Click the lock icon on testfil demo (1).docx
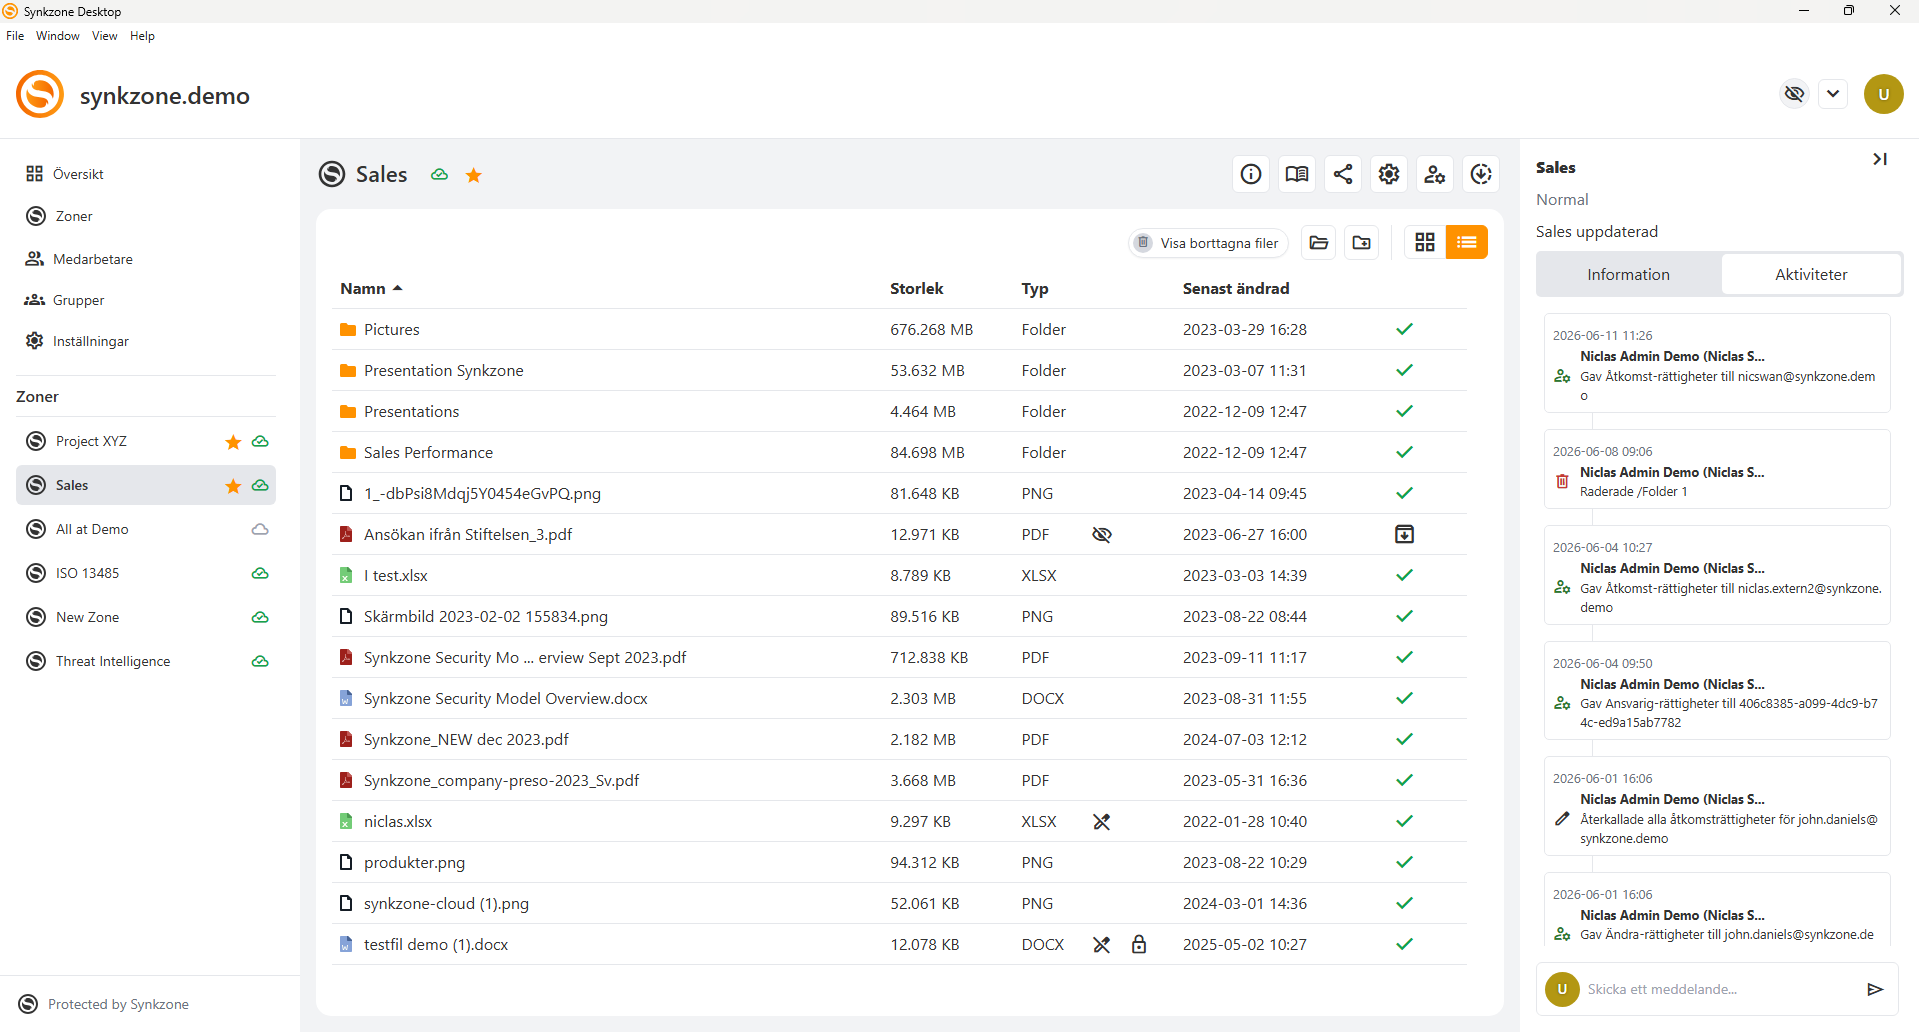Image resolution: width=1919 pixels, height=1032 pixels. pyautogui.click(x=1139, y=944)
